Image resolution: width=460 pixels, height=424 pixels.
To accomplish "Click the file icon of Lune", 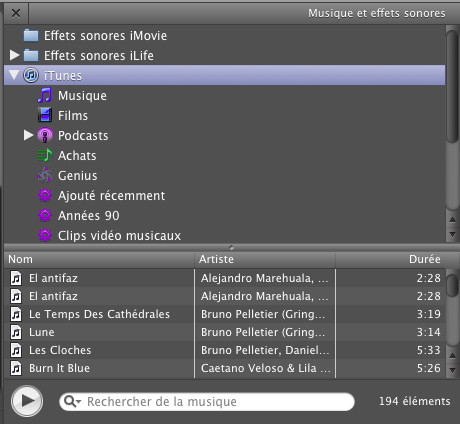I will 16,332.
